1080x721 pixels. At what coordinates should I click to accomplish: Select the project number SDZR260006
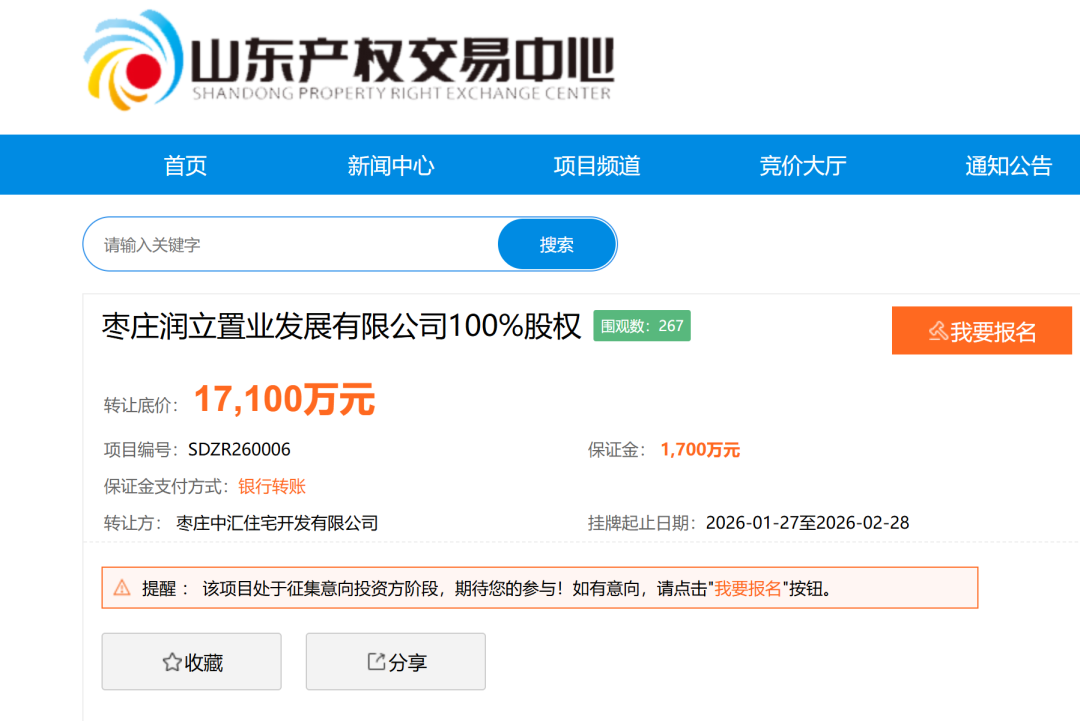(239, 450)
